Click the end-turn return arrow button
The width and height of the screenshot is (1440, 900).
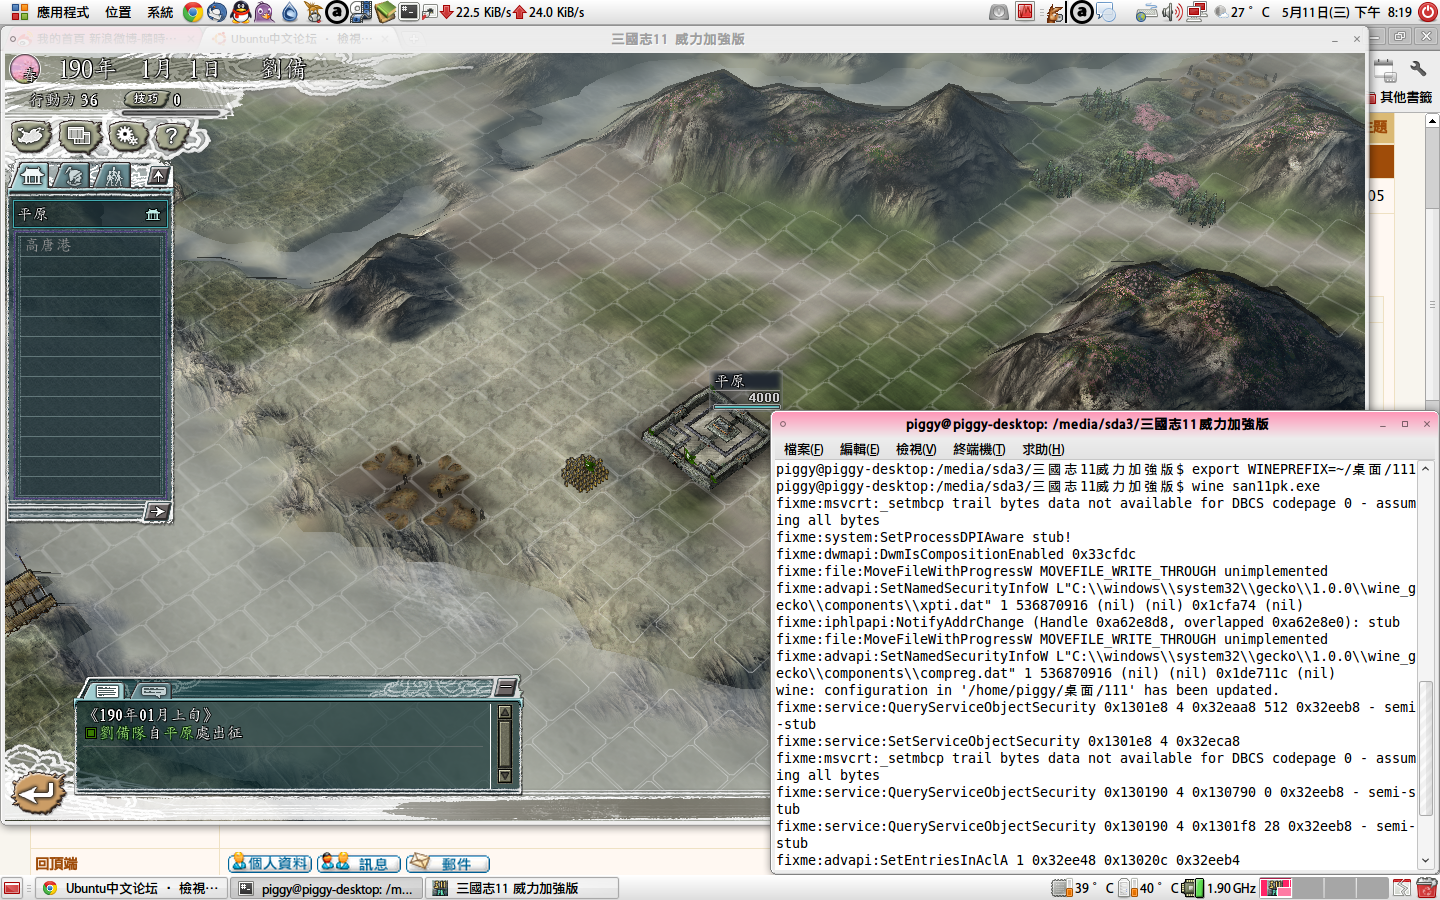pos(38,793)
